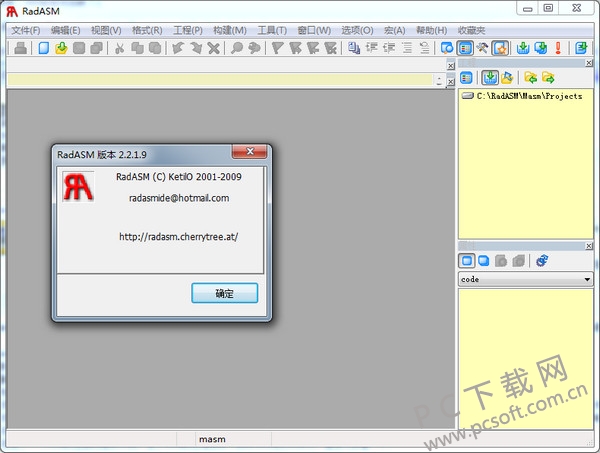Screen dimensions: 600x453
Task: Open the 收藏夹 menu
Action: 471,30
